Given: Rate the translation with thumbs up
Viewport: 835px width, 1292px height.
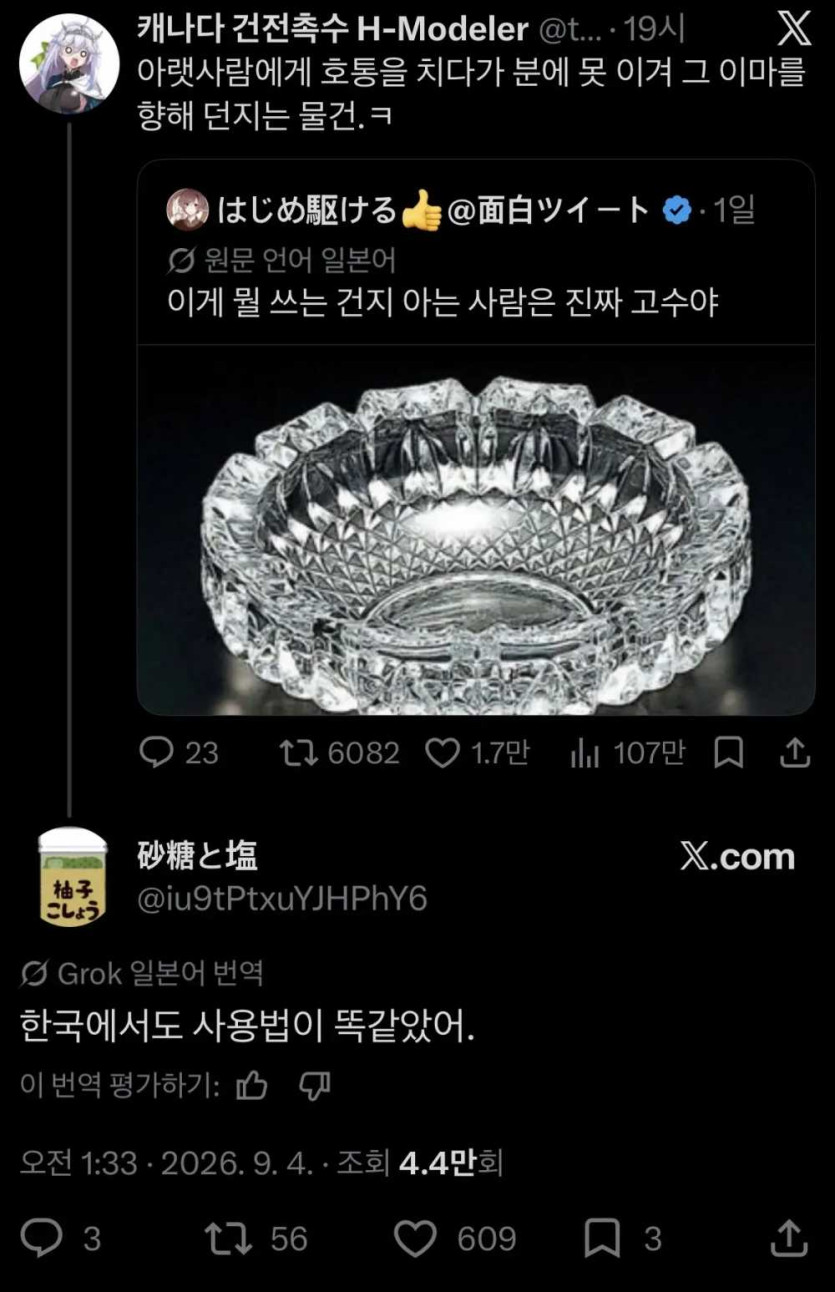Looking at the screenshot, I should click(252, 1085).
